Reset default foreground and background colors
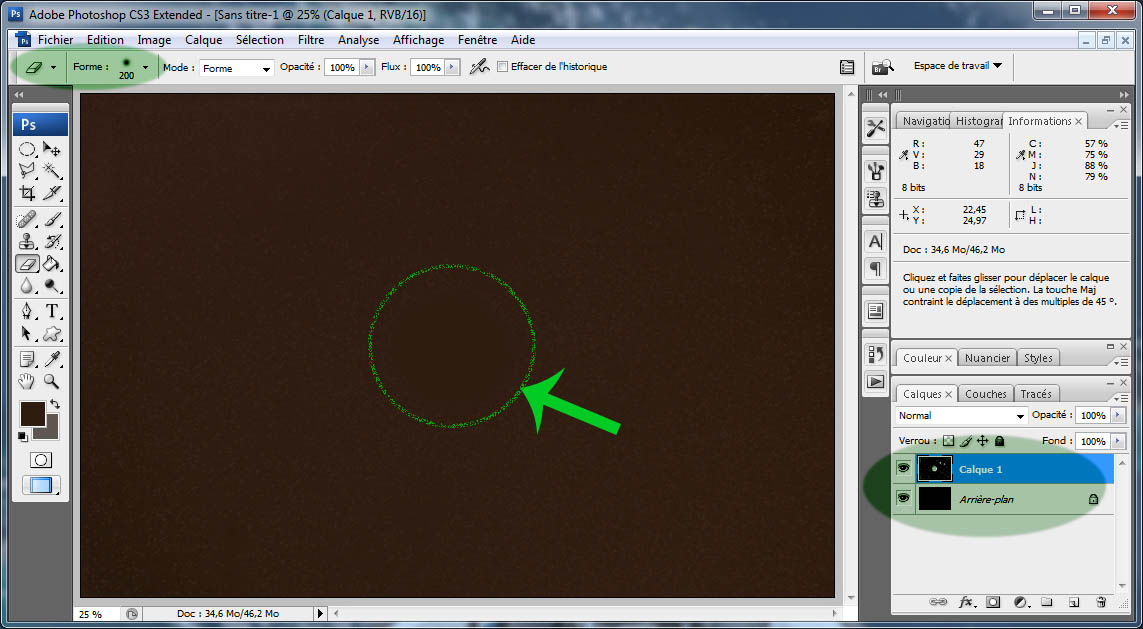The image size is (1143, 629). click(x=23, y=437)
